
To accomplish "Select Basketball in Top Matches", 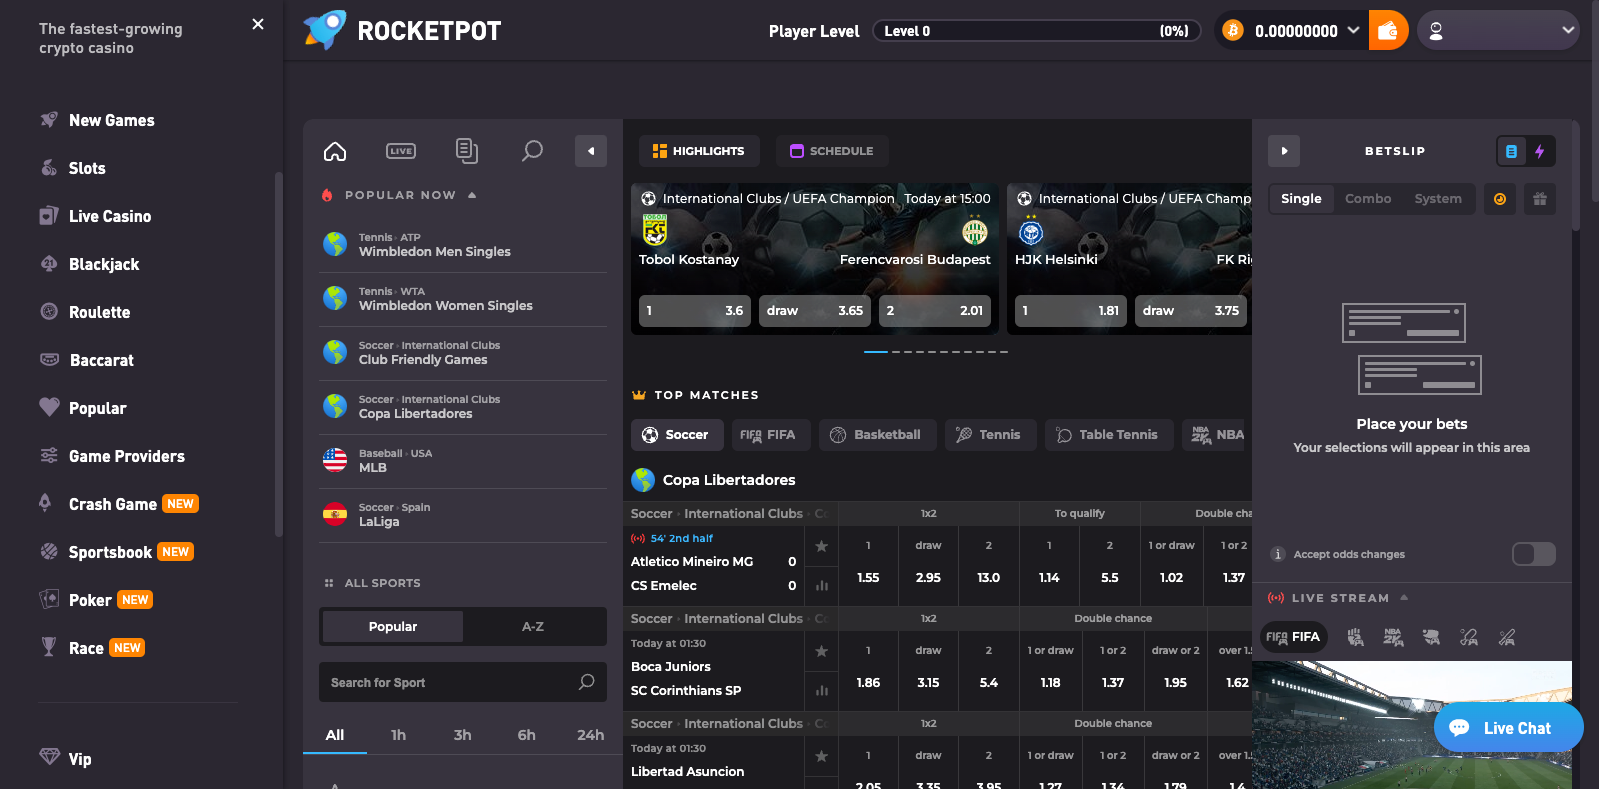I will tap(876, 435).
